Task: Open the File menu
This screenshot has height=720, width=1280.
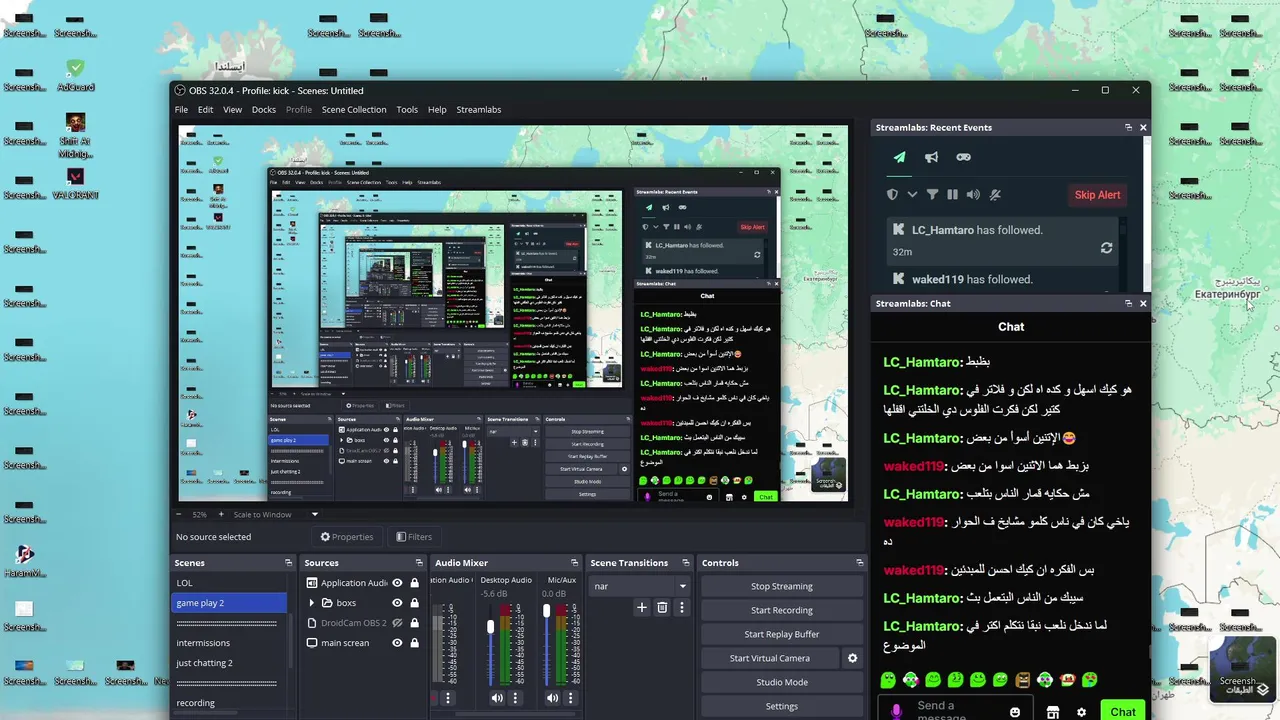Action: pyautogui.click(x=181, y=110)
